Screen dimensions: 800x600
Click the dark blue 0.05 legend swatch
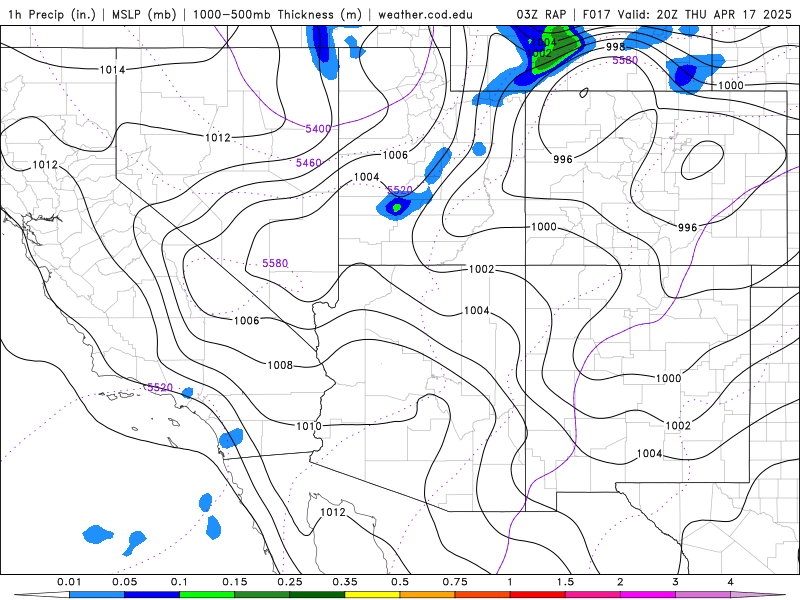[152, 595]
